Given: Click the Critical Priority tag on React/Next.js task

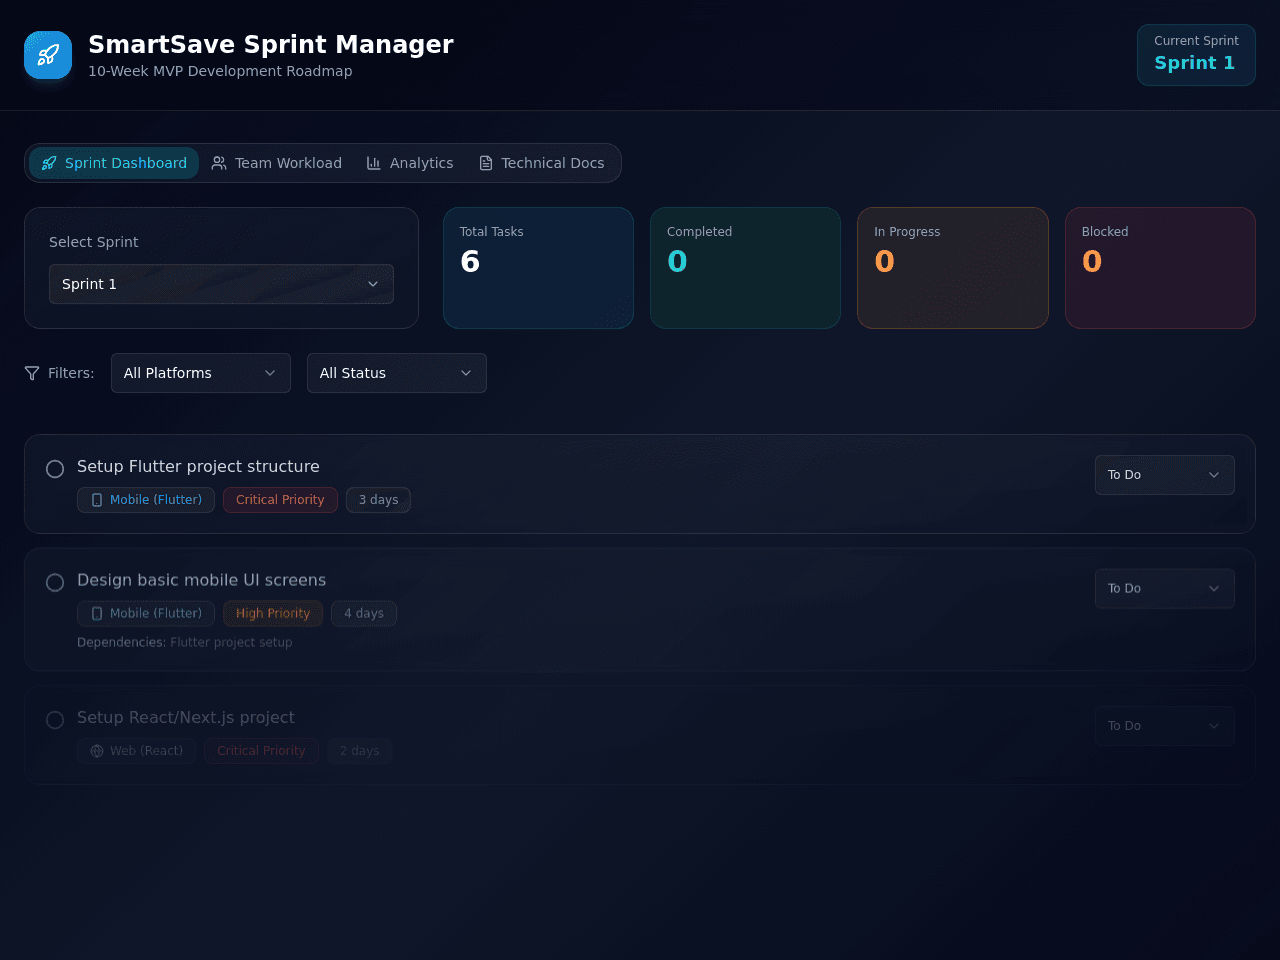Looking at the screenshot, I should coord(261,751).
